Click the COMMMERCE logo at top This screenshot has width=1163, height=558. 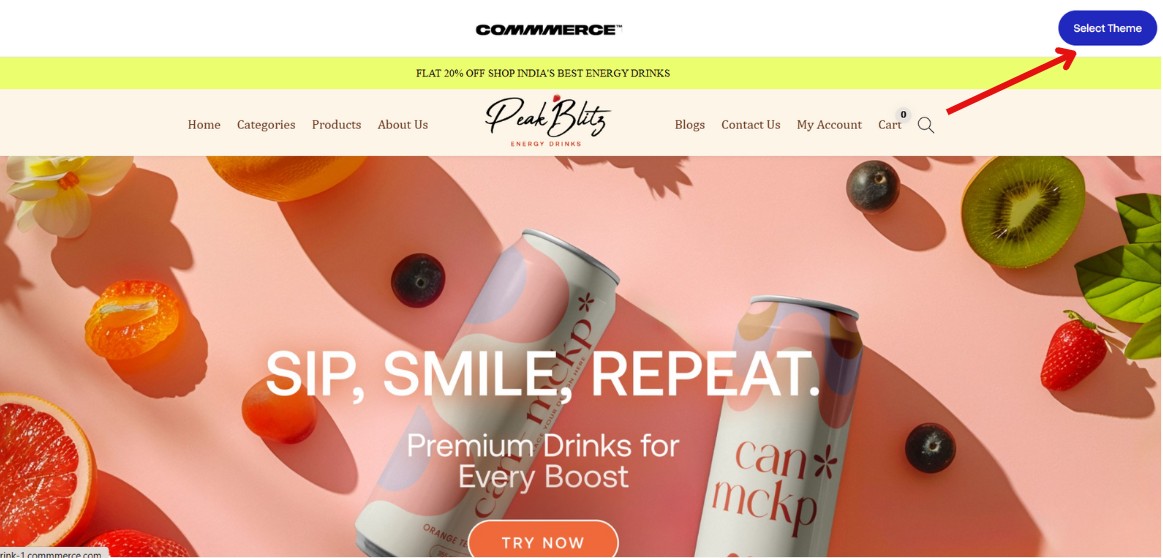tap(549, 30)
